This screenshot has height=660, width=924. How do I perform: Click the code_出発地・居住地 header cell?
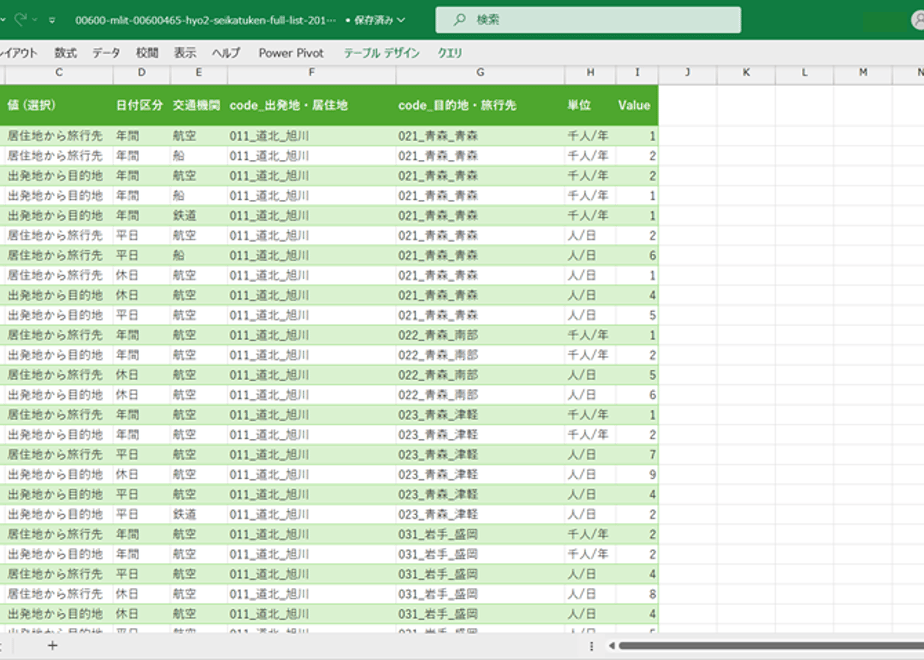point(312,105)
